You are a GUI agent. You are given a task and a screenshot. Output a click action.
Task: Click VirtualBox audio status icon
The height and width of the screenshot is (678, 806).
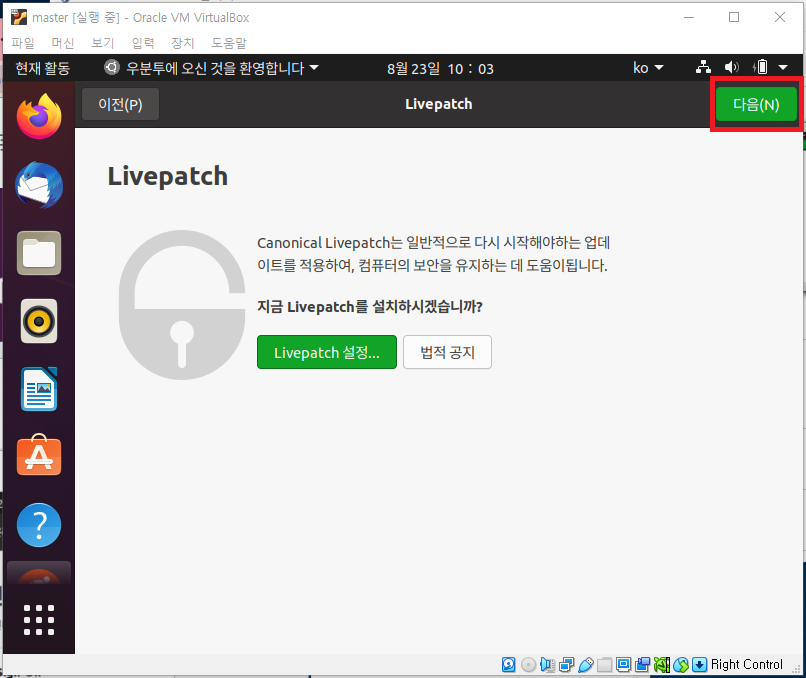(x=547, y=665)
